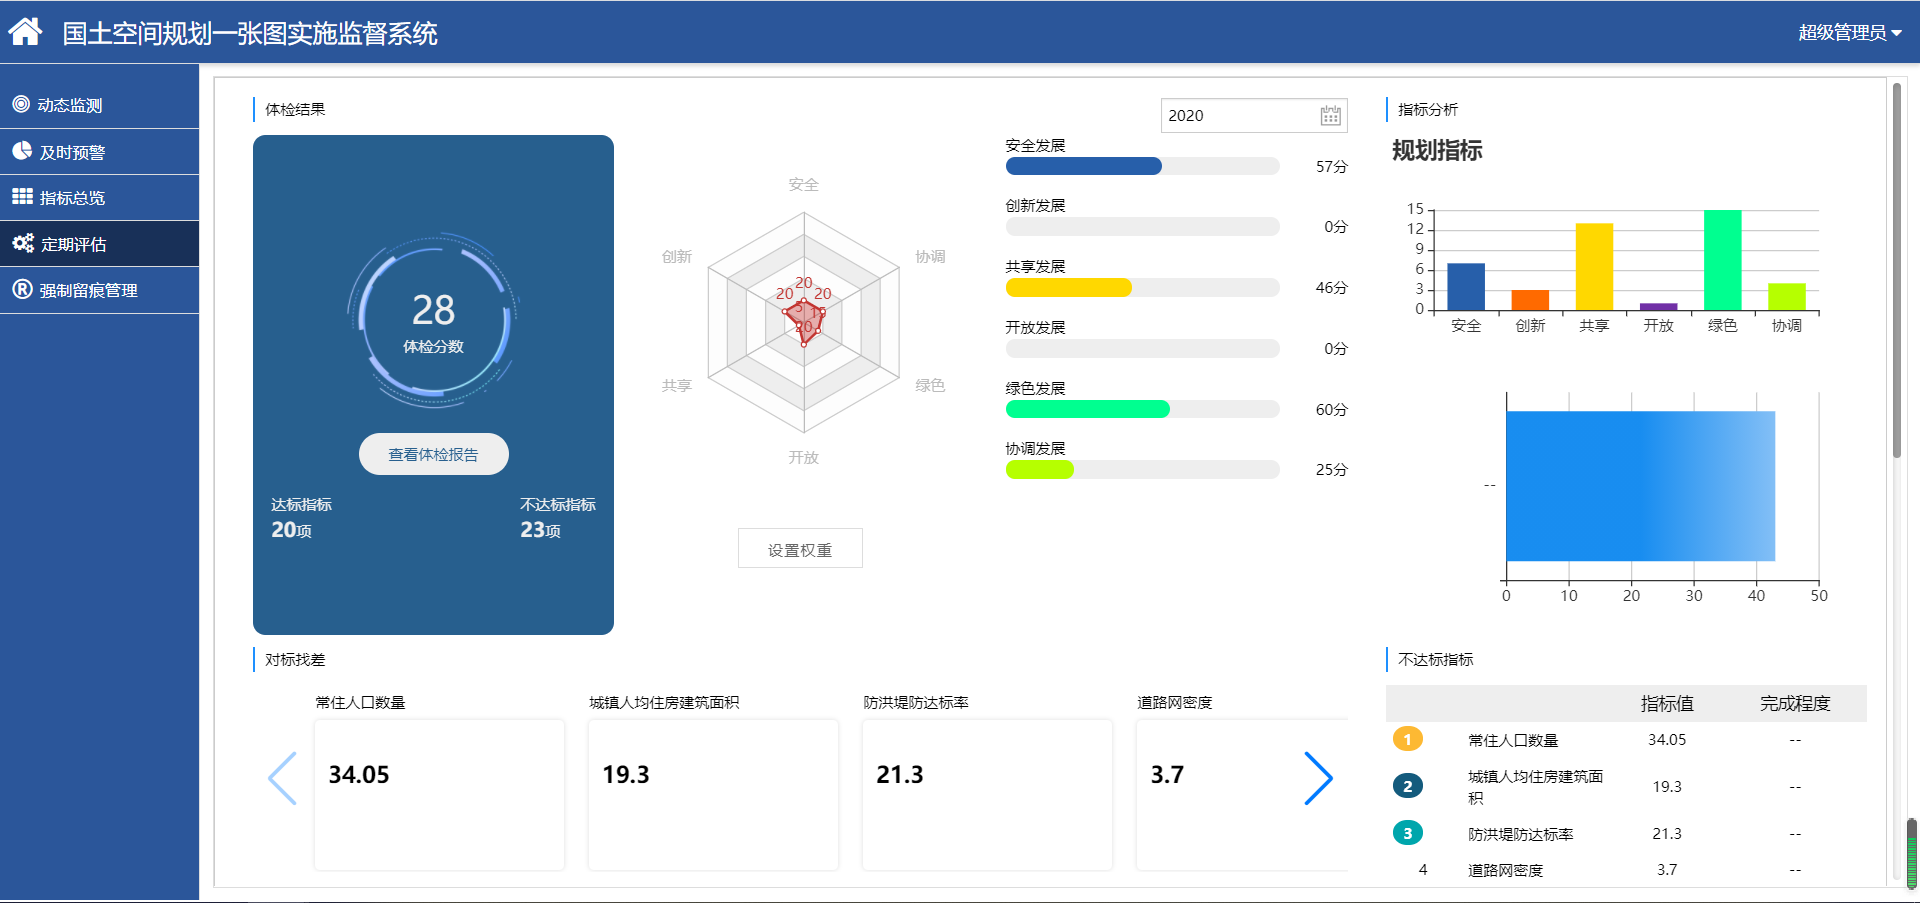Select the 城镇人均住房建筑面积 table row text
The image size is (1920, 903).
click(1535, 787)
